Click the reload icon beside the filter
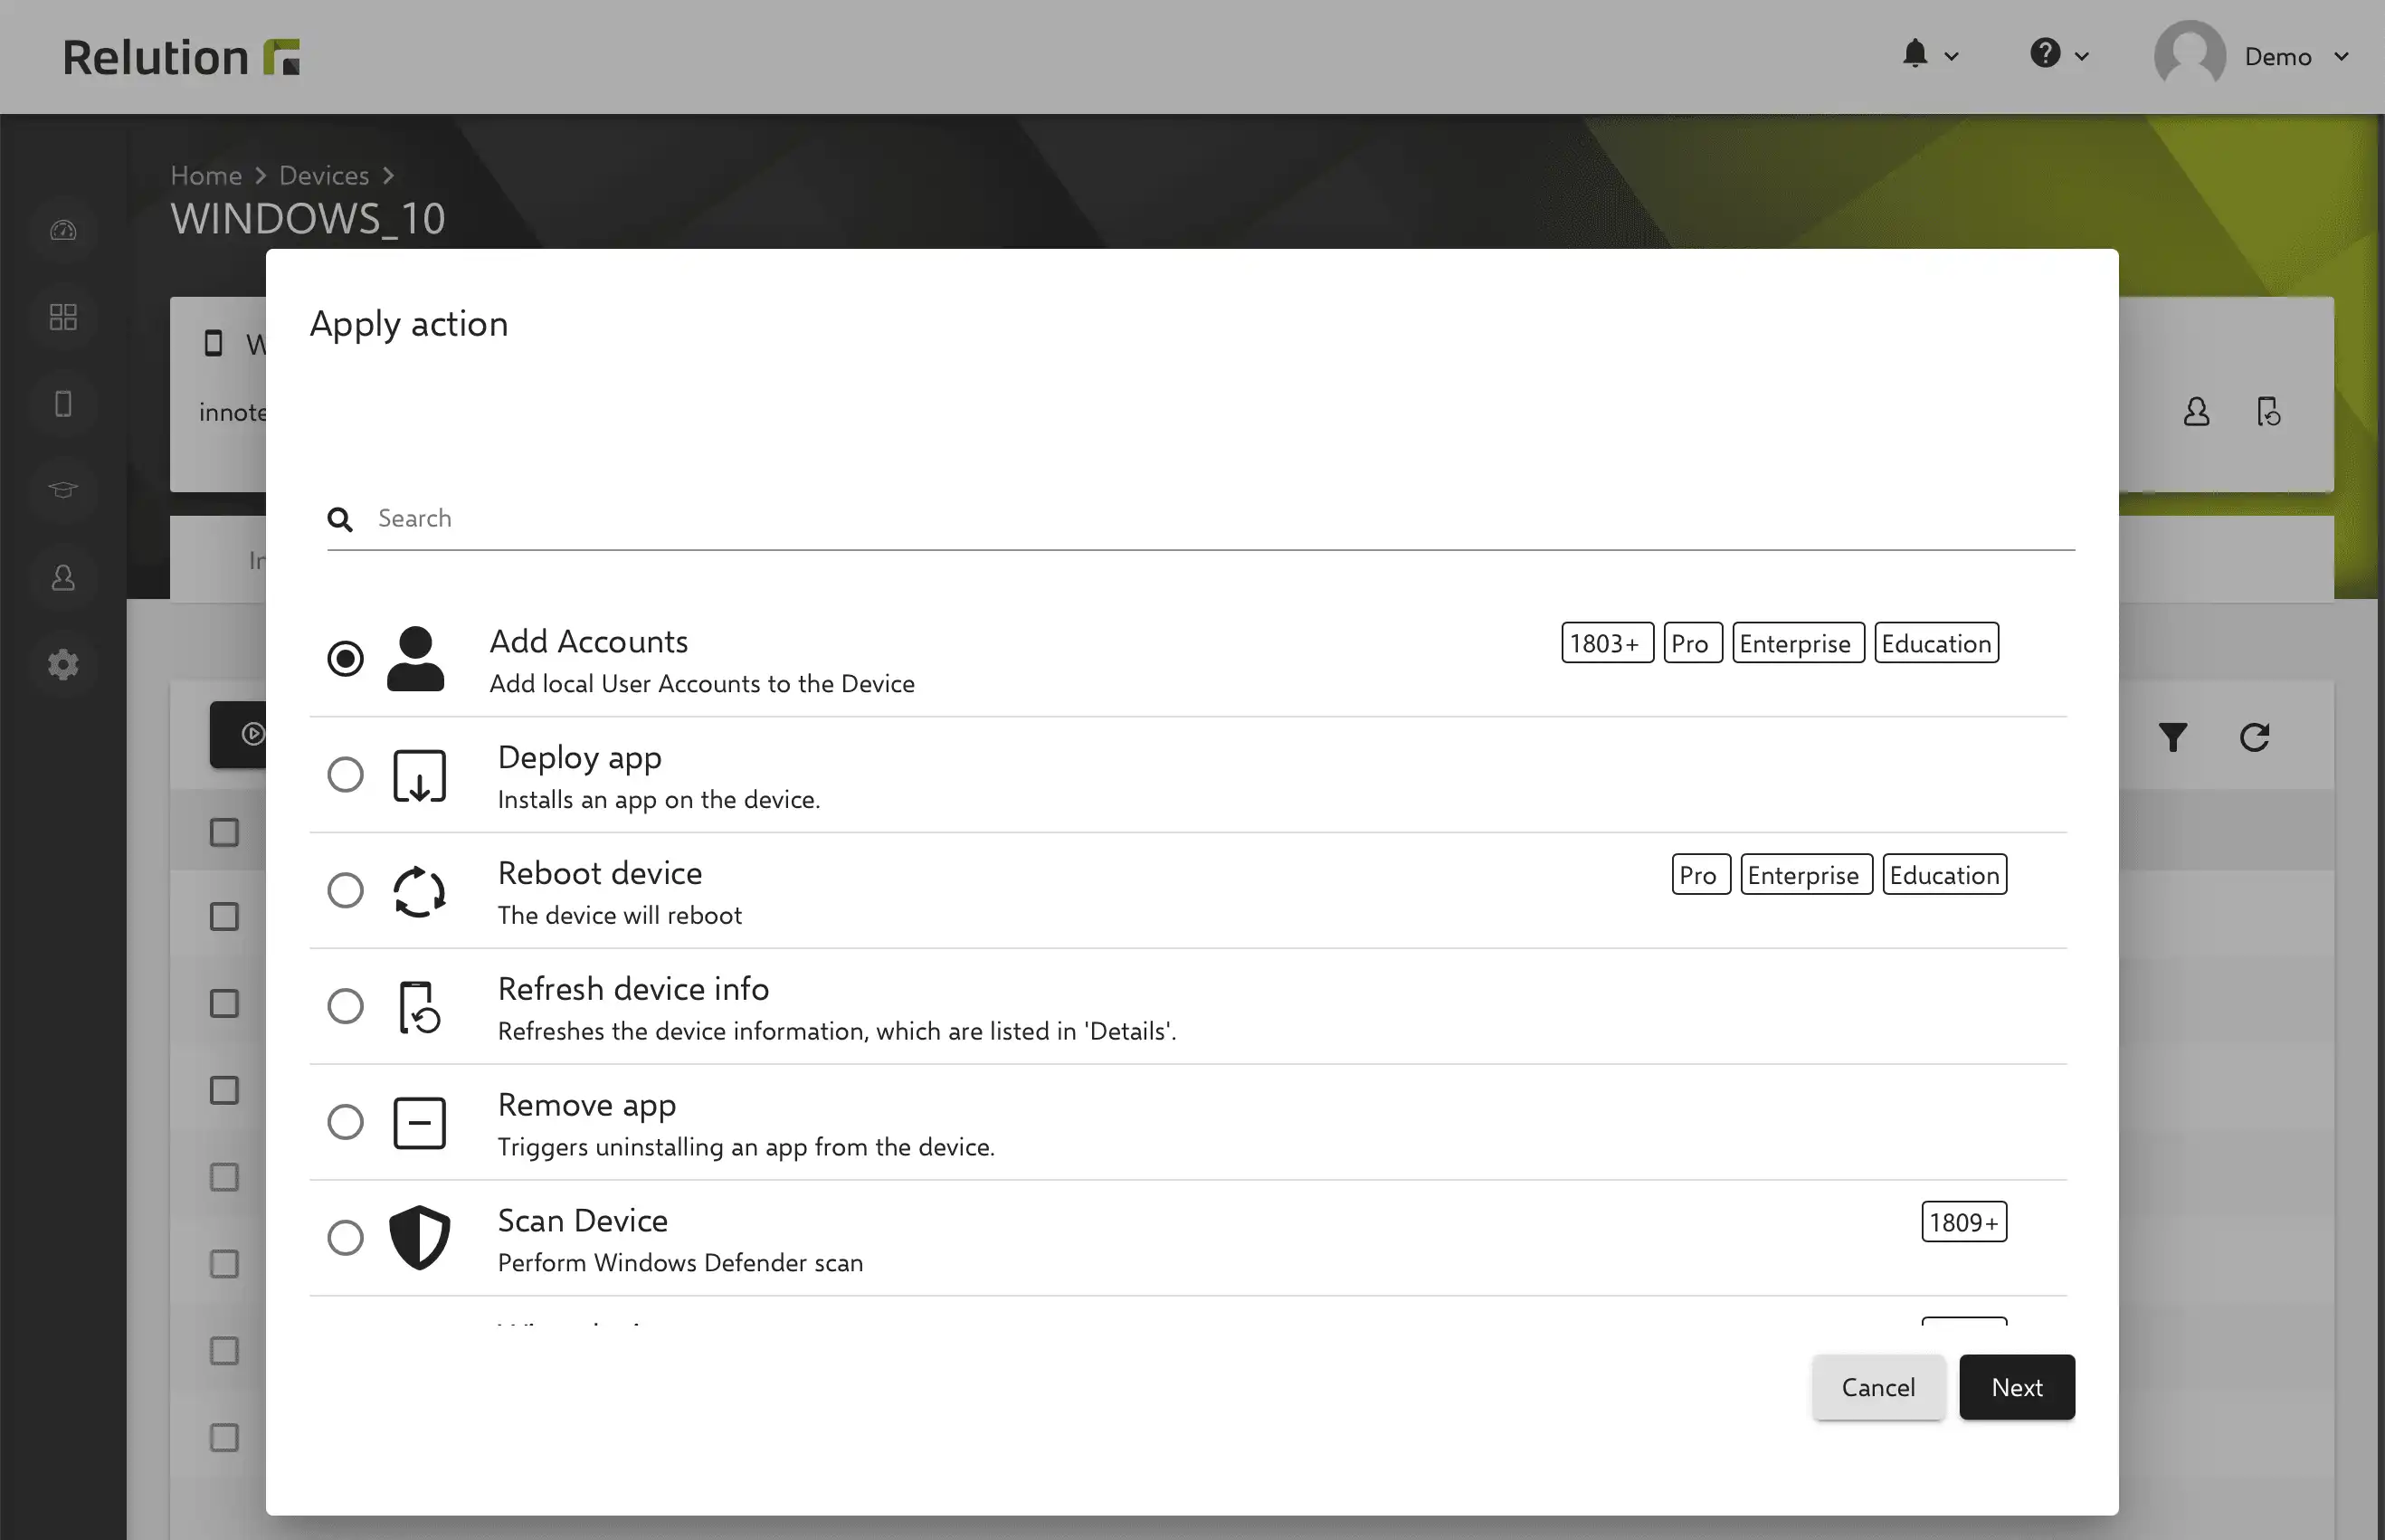The height and width of the screenshot is (1540, 2385). click(2254, 738)
